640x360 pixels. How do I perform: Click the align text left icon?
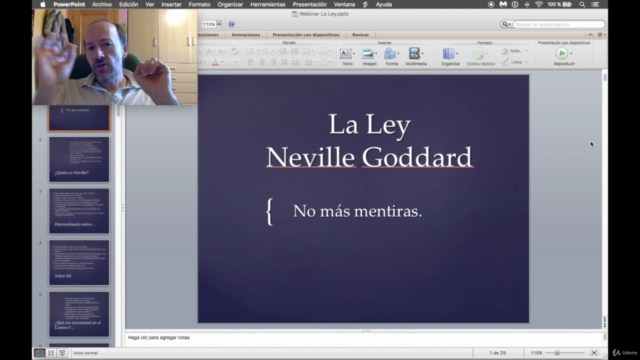point(250,62)
